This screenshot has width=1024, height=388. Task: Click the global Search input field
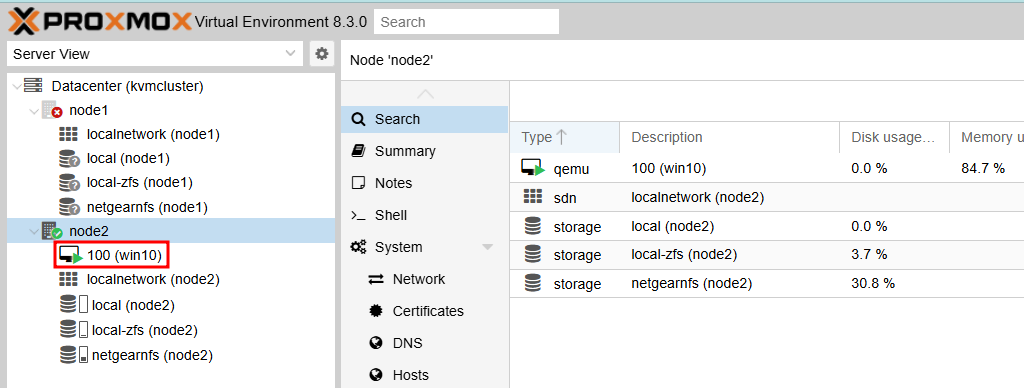pyautogui.click(x=466, y=22)
